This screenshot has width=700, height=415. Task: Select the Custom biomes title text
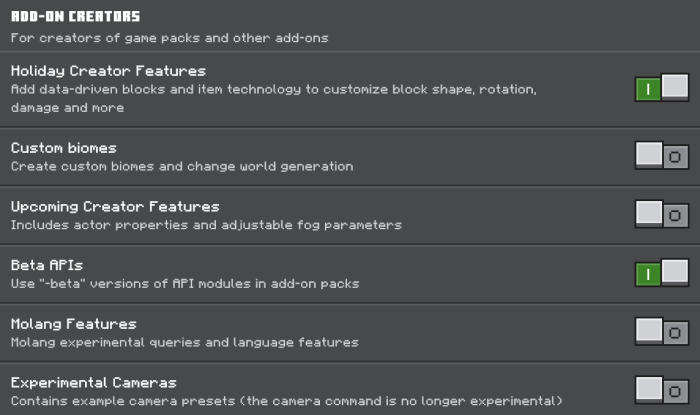63,148
